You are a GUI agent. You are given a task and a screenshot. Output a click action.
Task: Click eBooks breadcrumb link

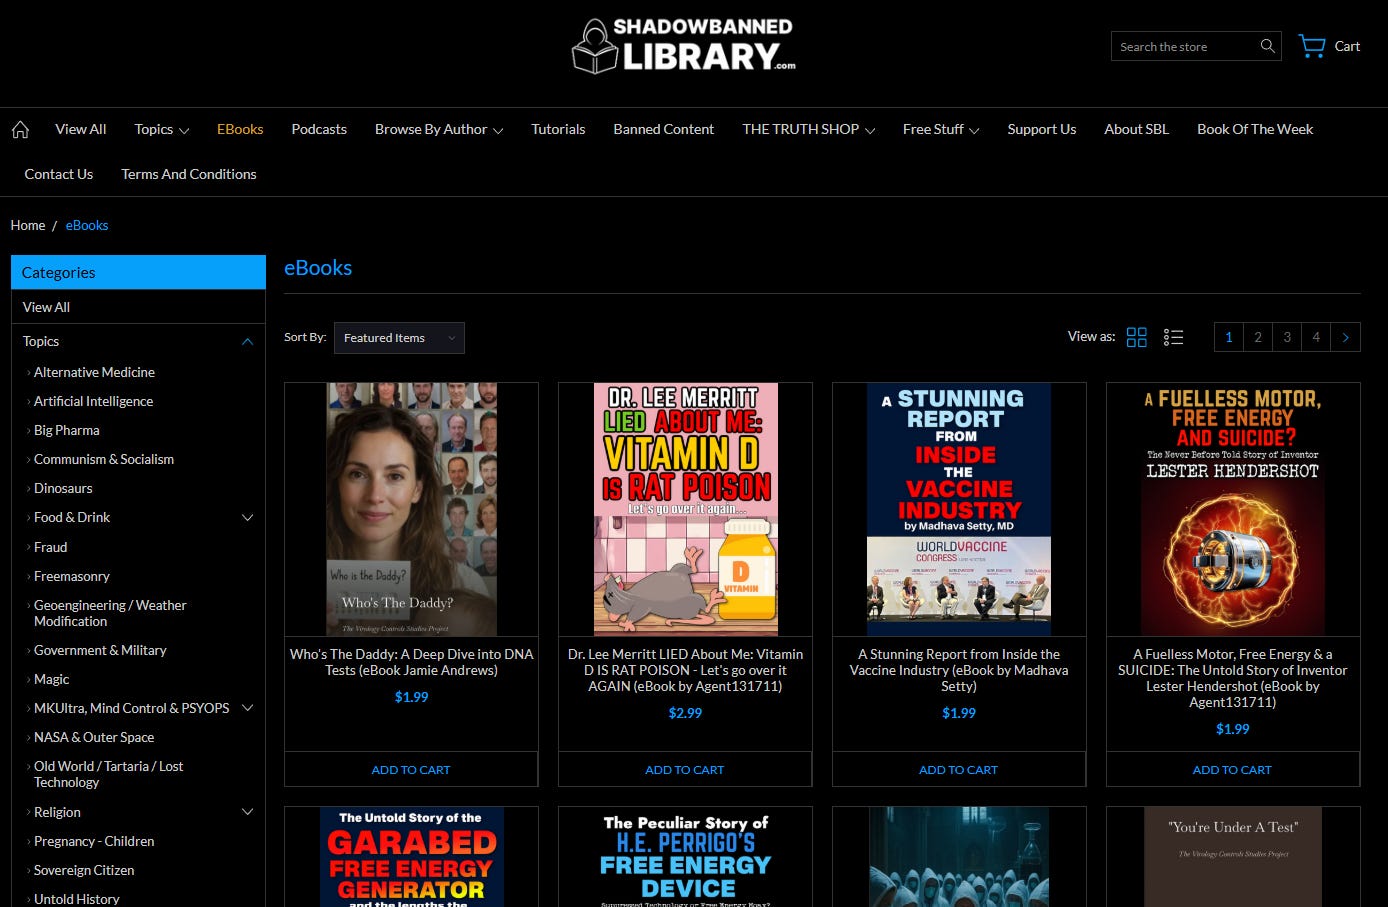87,225
